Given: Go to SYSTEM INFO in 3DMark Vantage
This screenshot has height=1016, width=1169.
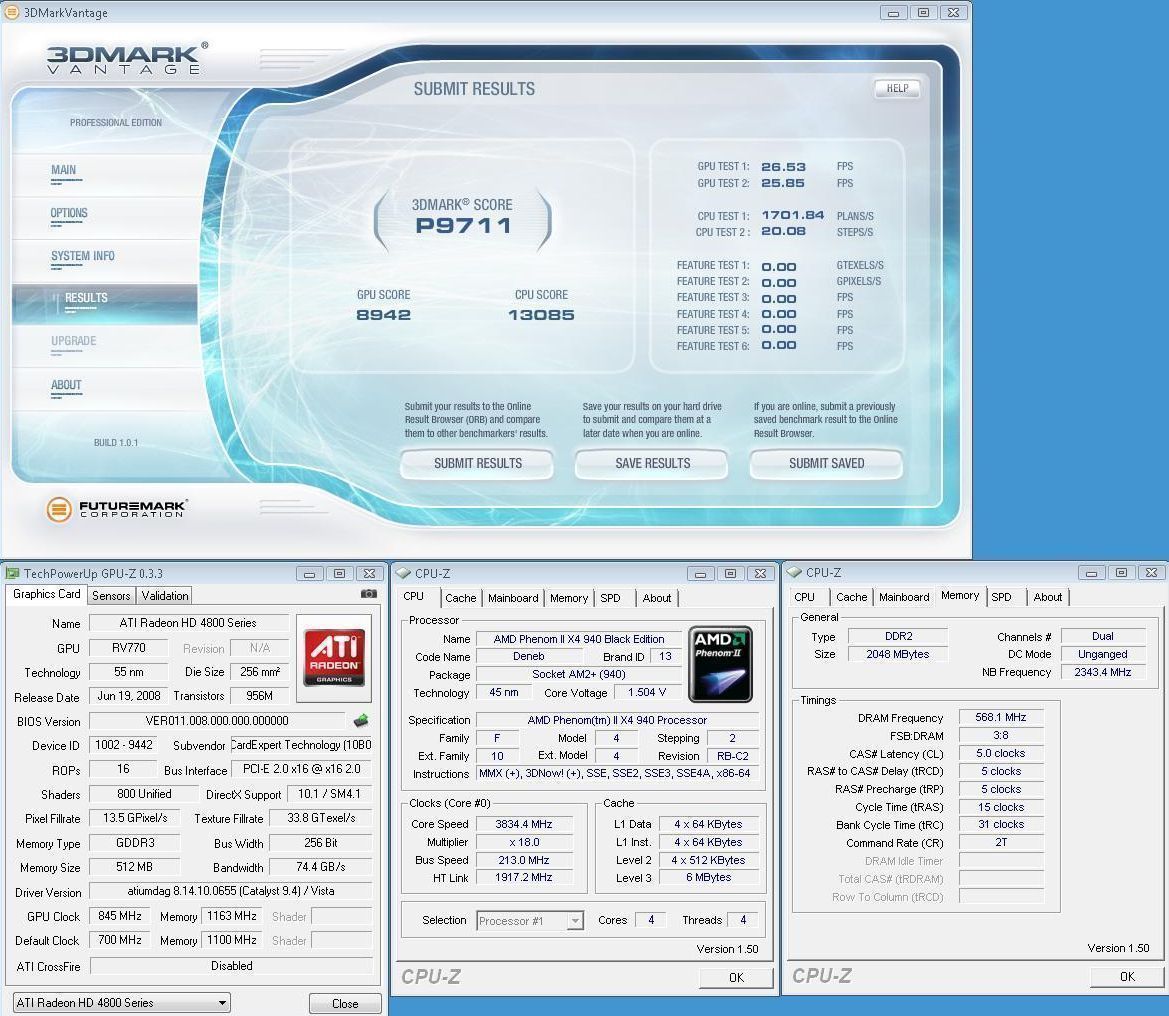Looking at the screenshot, I should (83, 256).
